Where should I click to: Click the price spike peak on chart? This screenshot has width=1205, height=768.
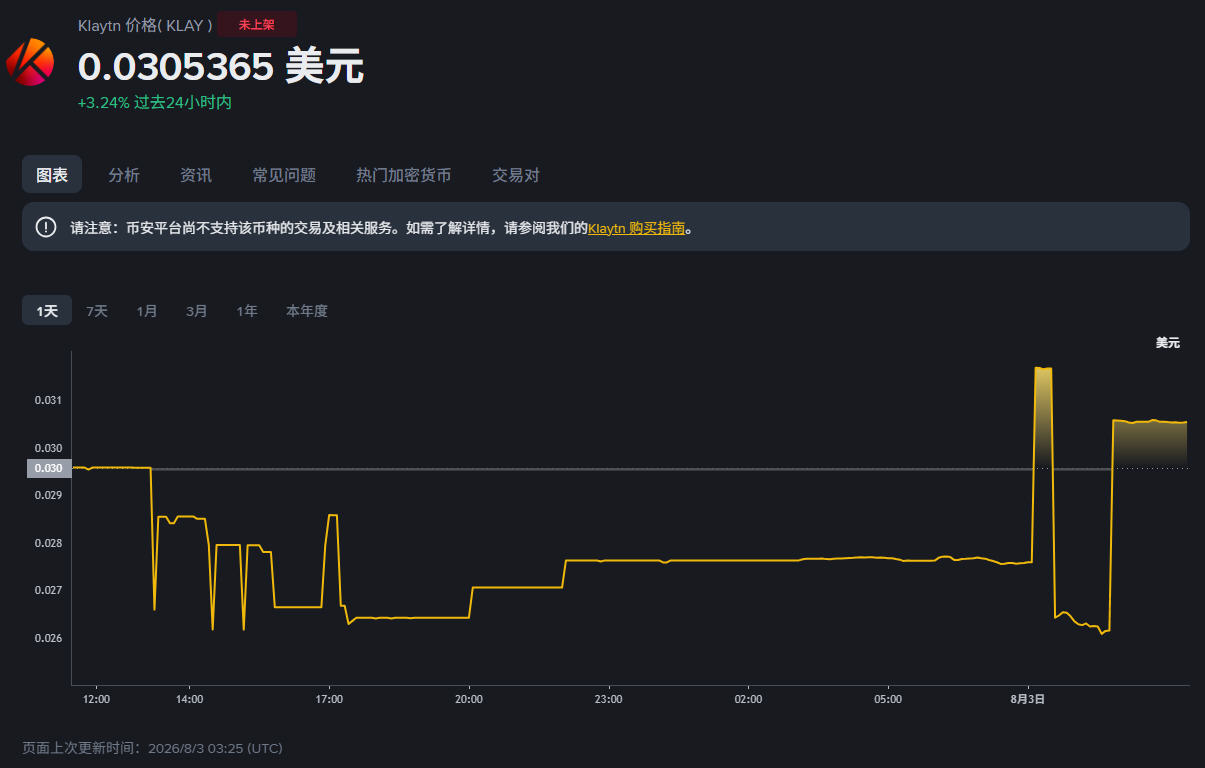[x=1043, y=369]
